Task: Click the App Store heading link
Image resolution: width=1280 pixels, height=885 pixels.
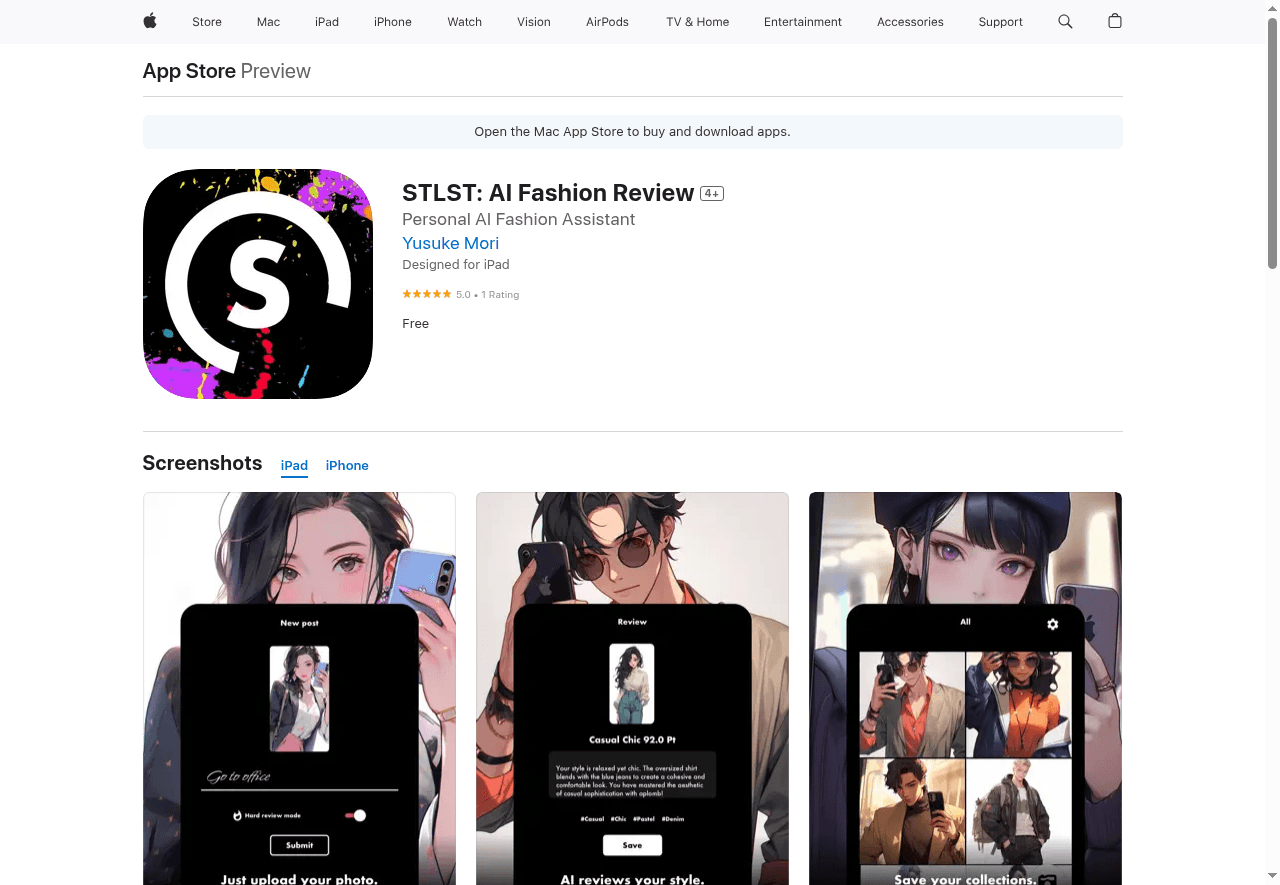Action: coord(189,71)
